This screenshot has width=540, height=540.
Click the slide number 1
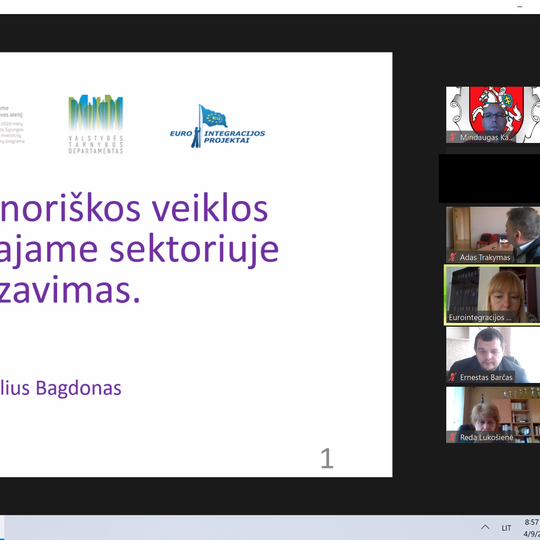click(x=327, y=458)
